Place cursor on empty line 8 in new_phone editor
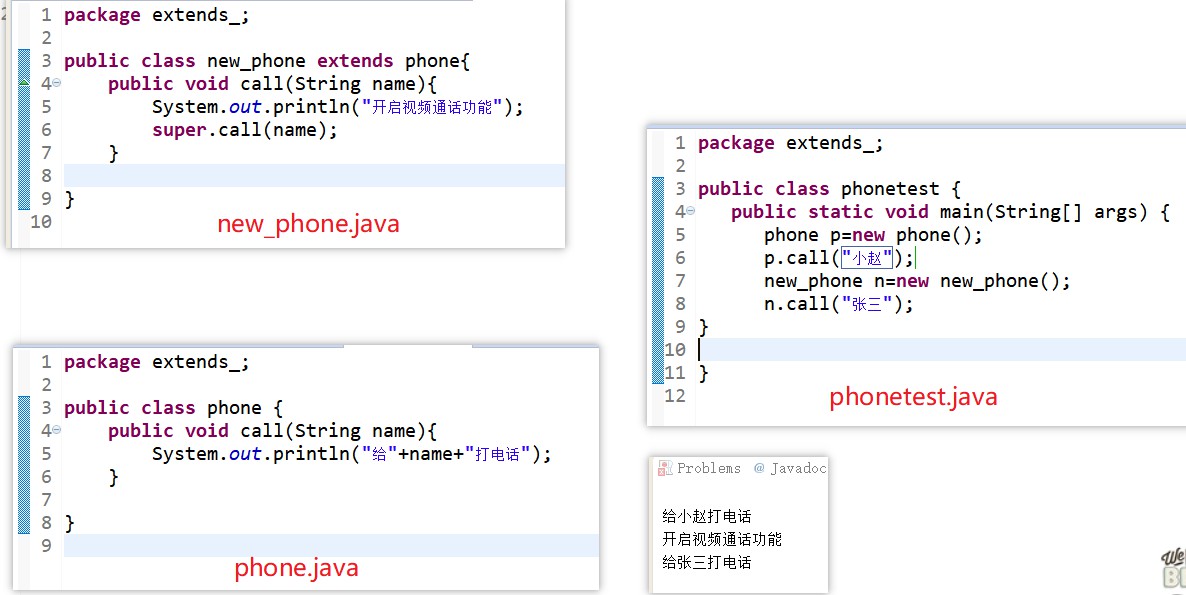Viewport: 1186px width, 595px height. pyautogui.click(x=314, y=175)
